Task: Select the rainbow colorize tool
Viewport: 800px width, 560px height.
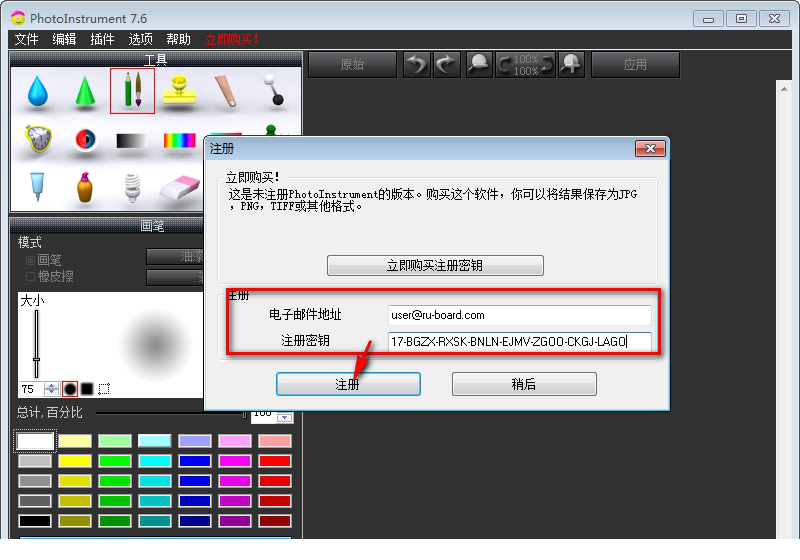Action: click(180, 140)
